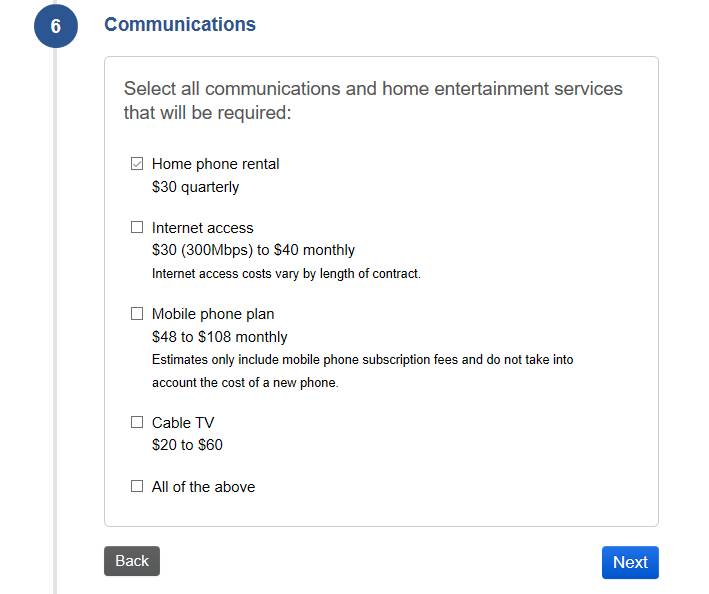Click the $20 to $60 price text

point(187,445)
